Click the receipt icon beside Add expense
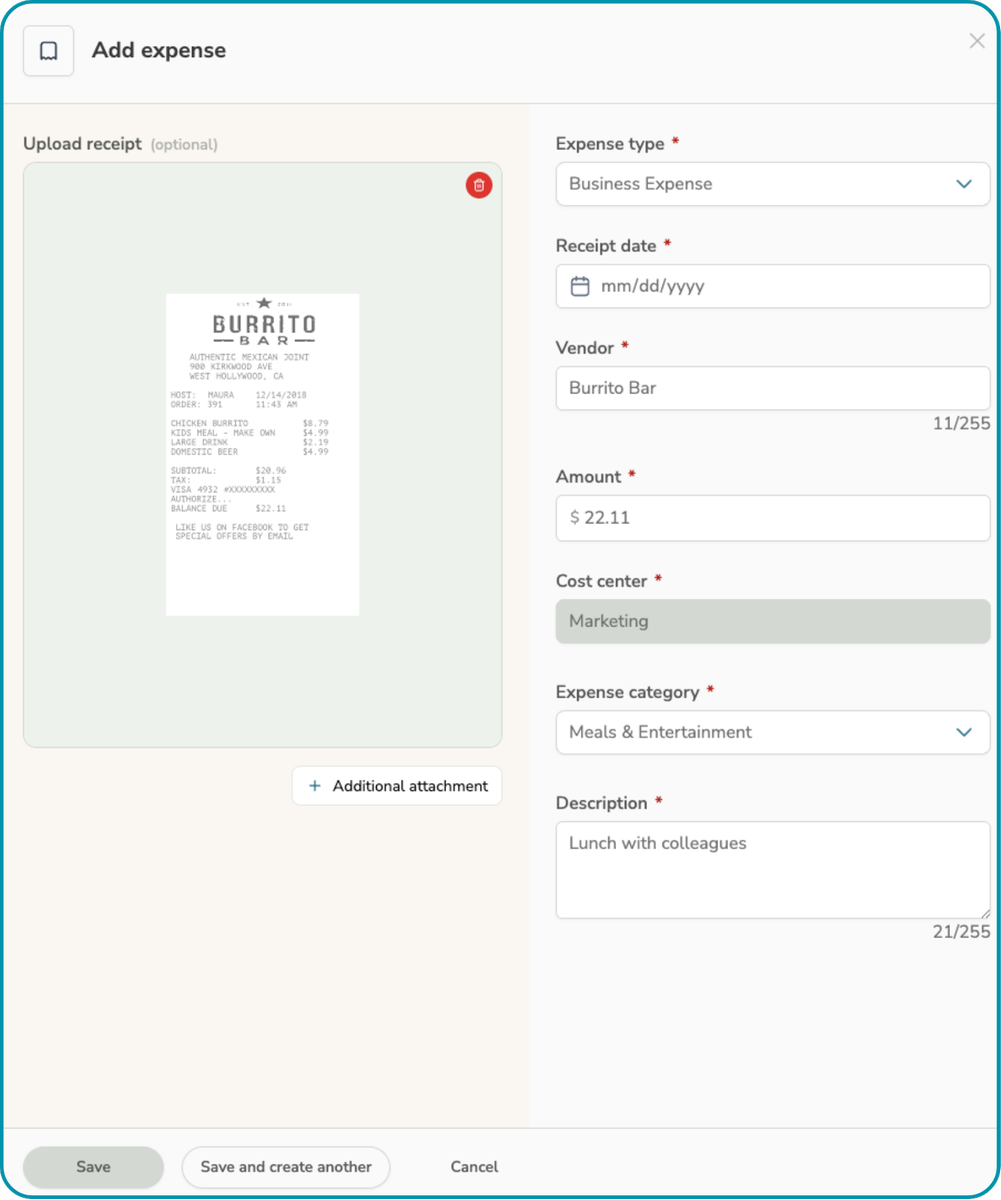 (x=48, y=51)
